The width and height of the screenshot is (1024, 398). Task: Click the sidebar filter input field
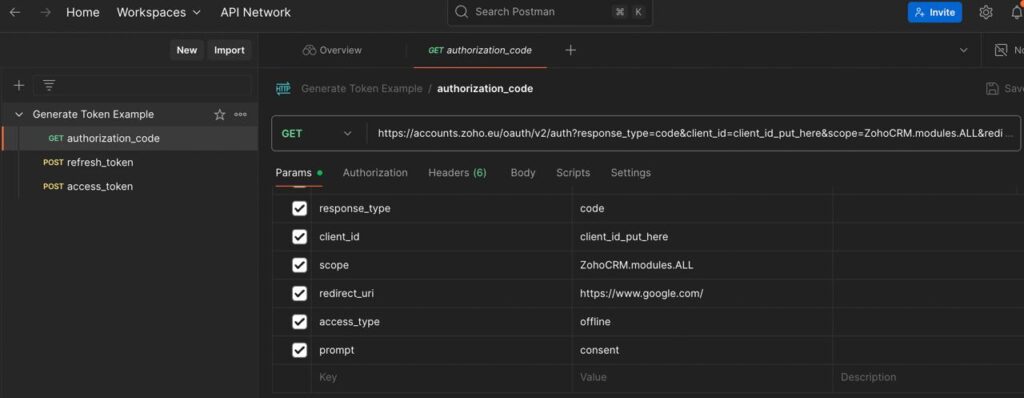pos(142,85)
